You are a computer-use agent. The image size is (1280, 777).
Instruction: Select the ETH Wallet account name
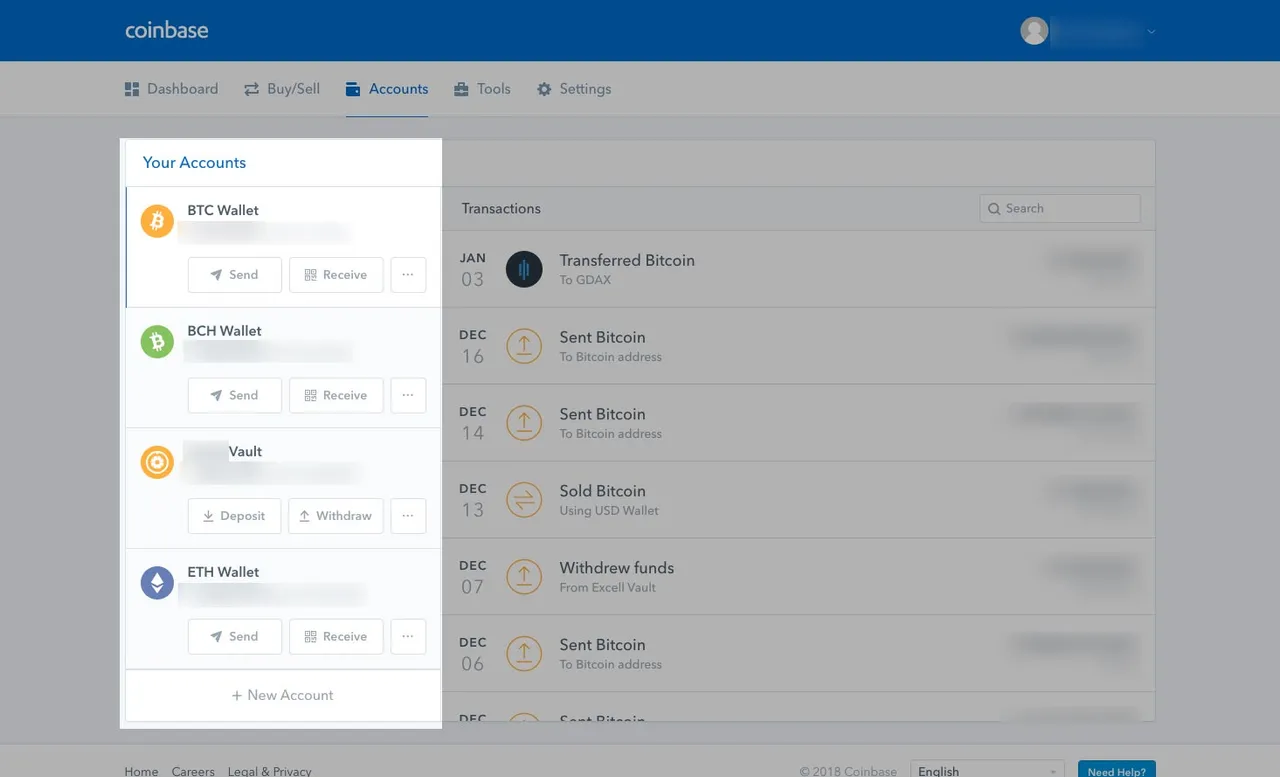click(223, 572)
